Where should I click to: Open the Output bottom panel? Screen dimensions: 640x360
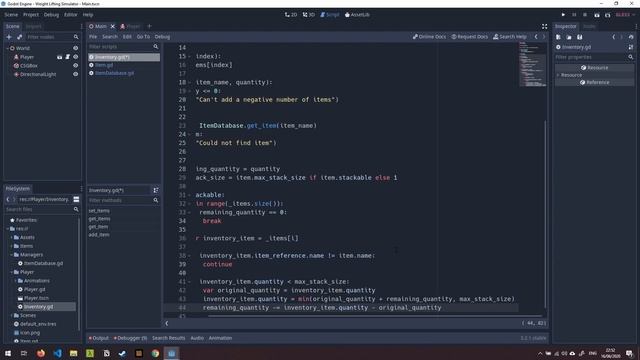(x=98, y=338)
